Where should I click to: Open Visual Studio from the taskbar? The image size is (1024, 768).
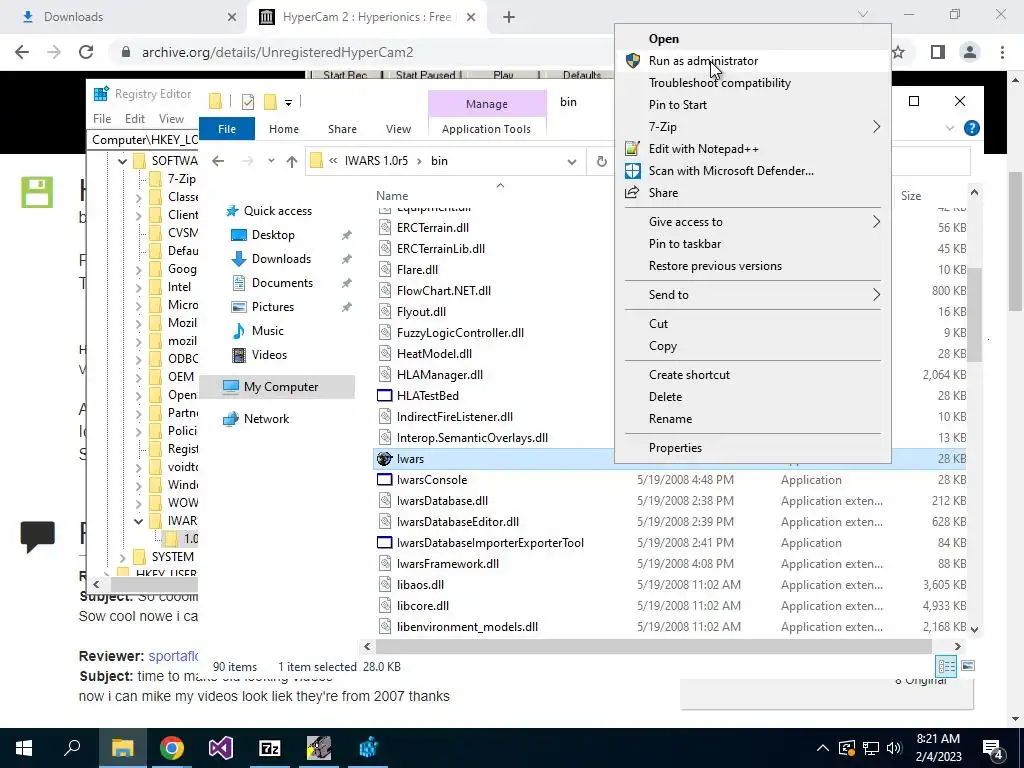click(221, 748)
